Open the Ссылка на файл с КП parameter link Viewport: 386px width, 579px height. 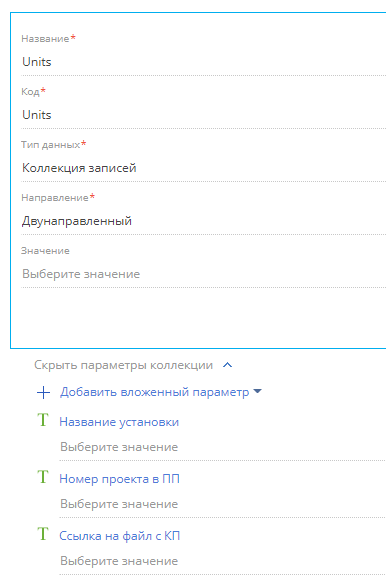click(119, 536)
